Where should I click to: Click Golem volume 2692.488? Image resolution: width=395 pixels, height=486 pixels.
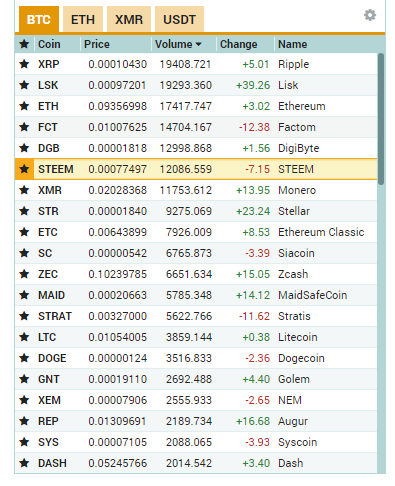[189, 379]
